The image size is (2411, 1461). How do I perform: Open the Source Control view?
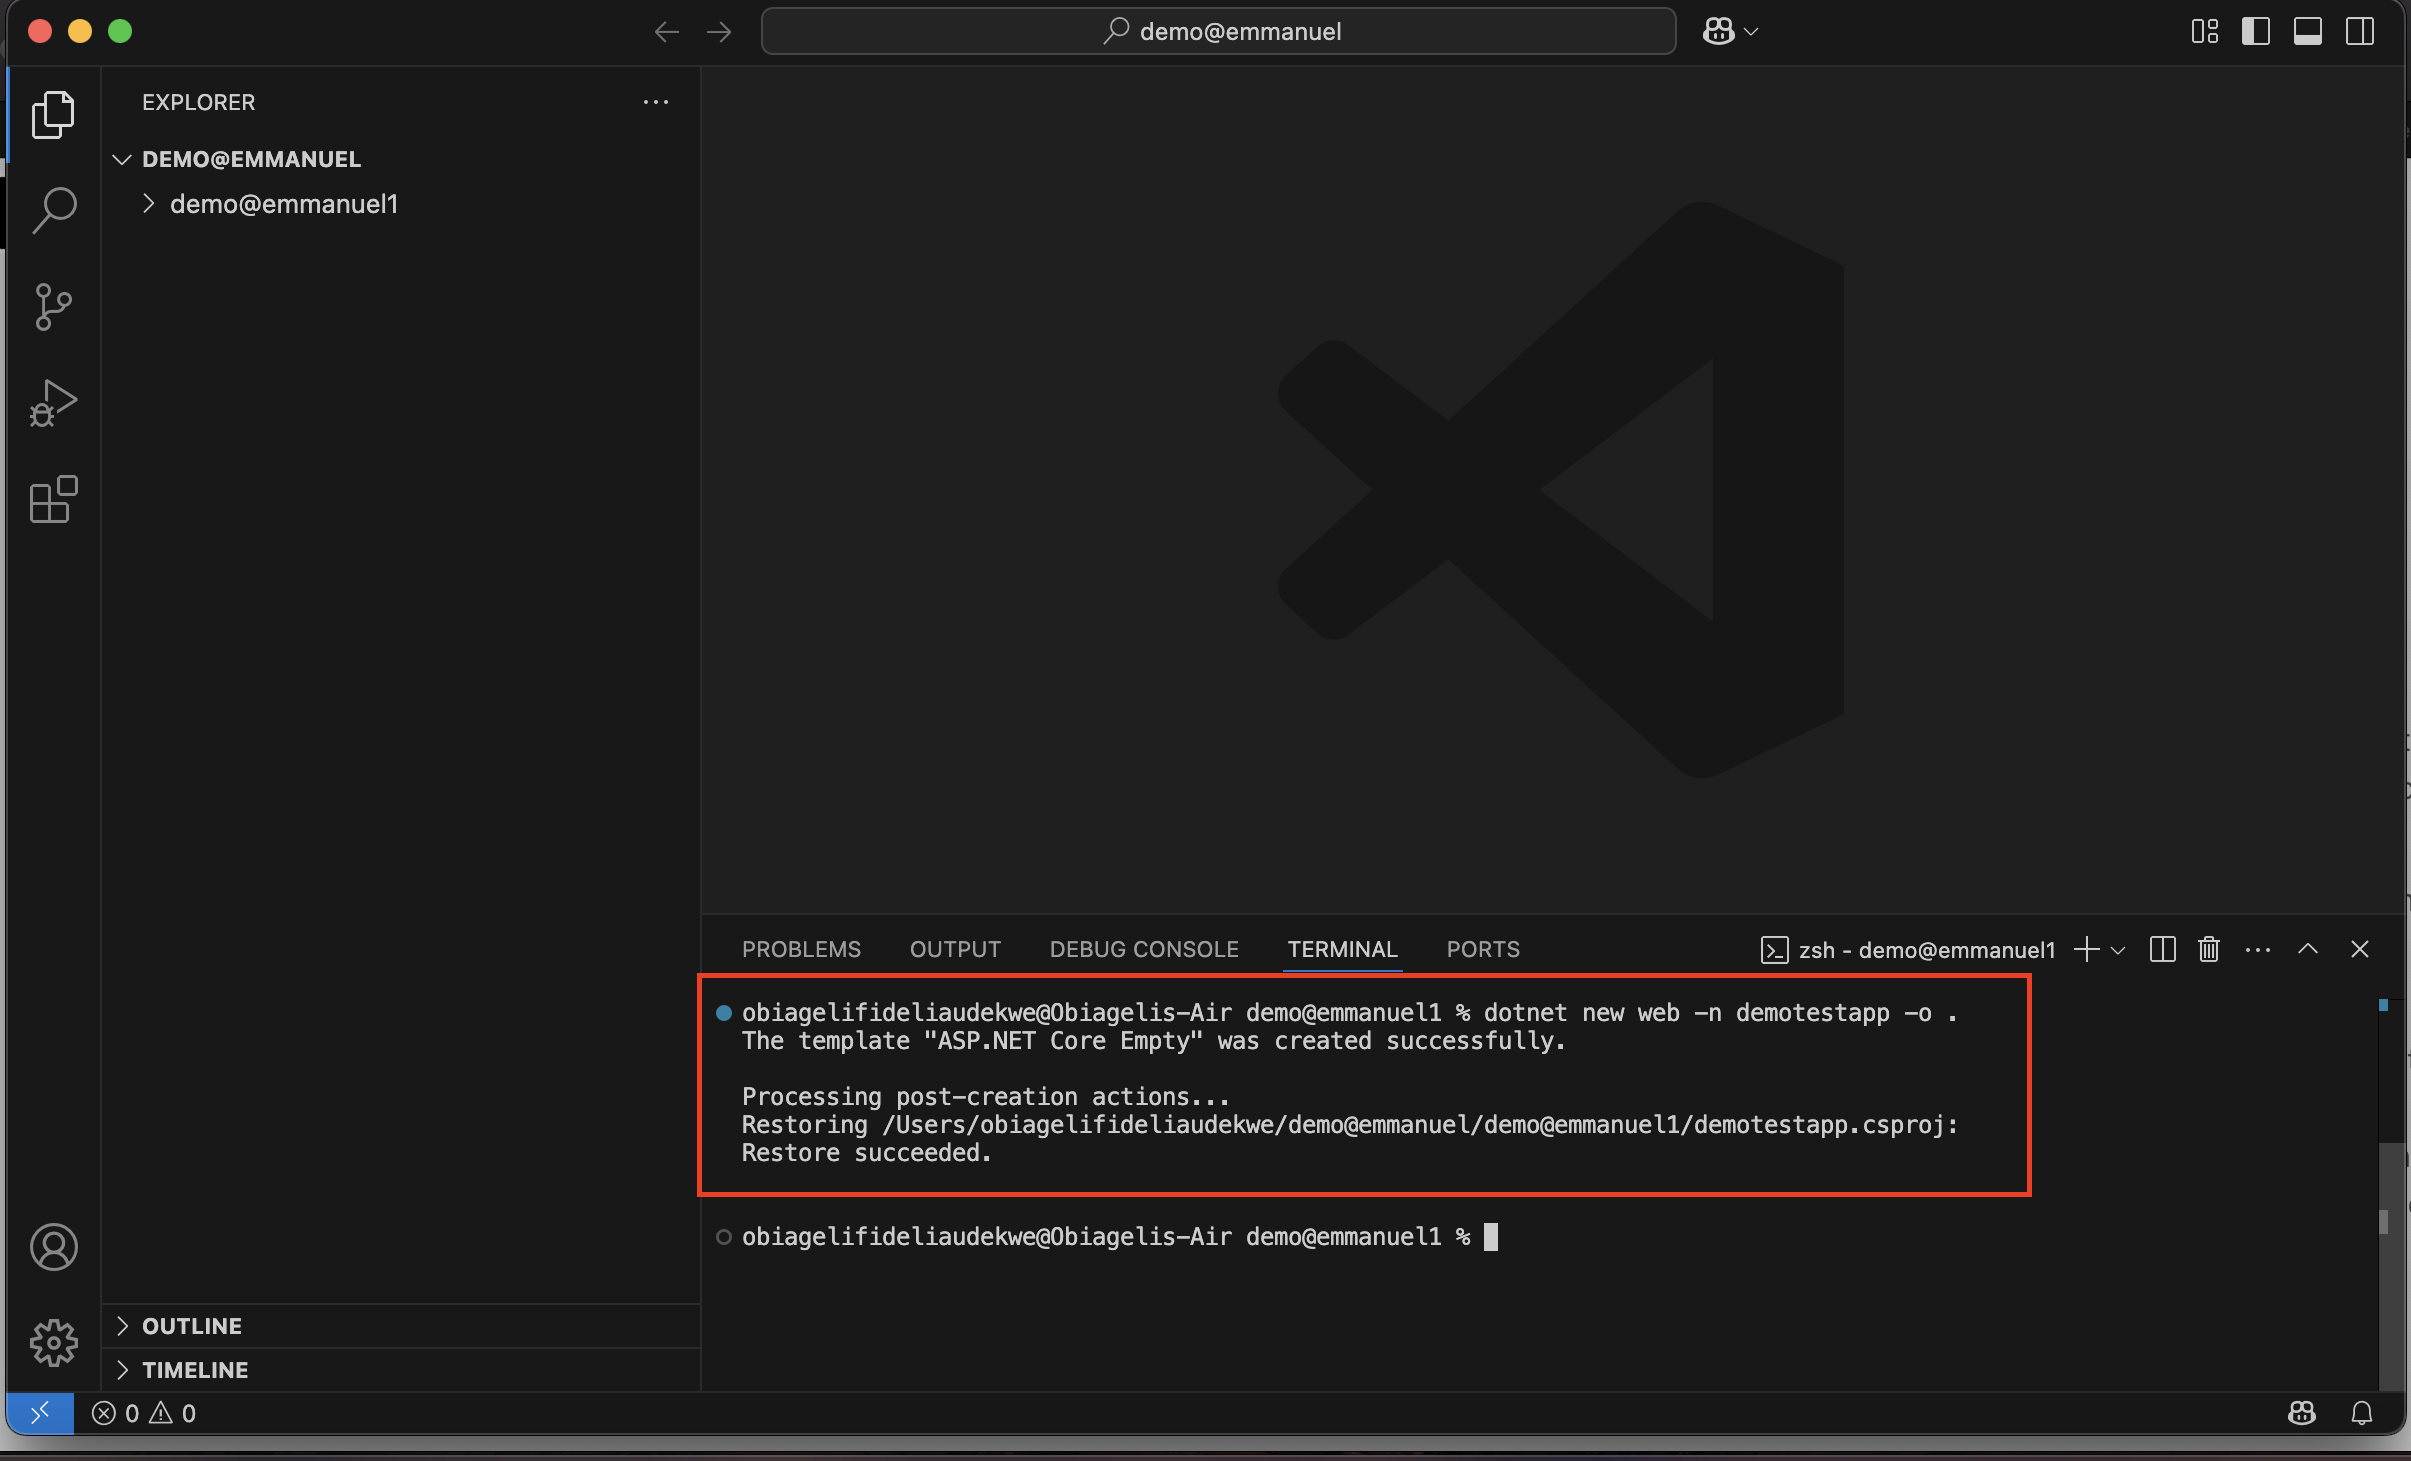pos(53,307)
